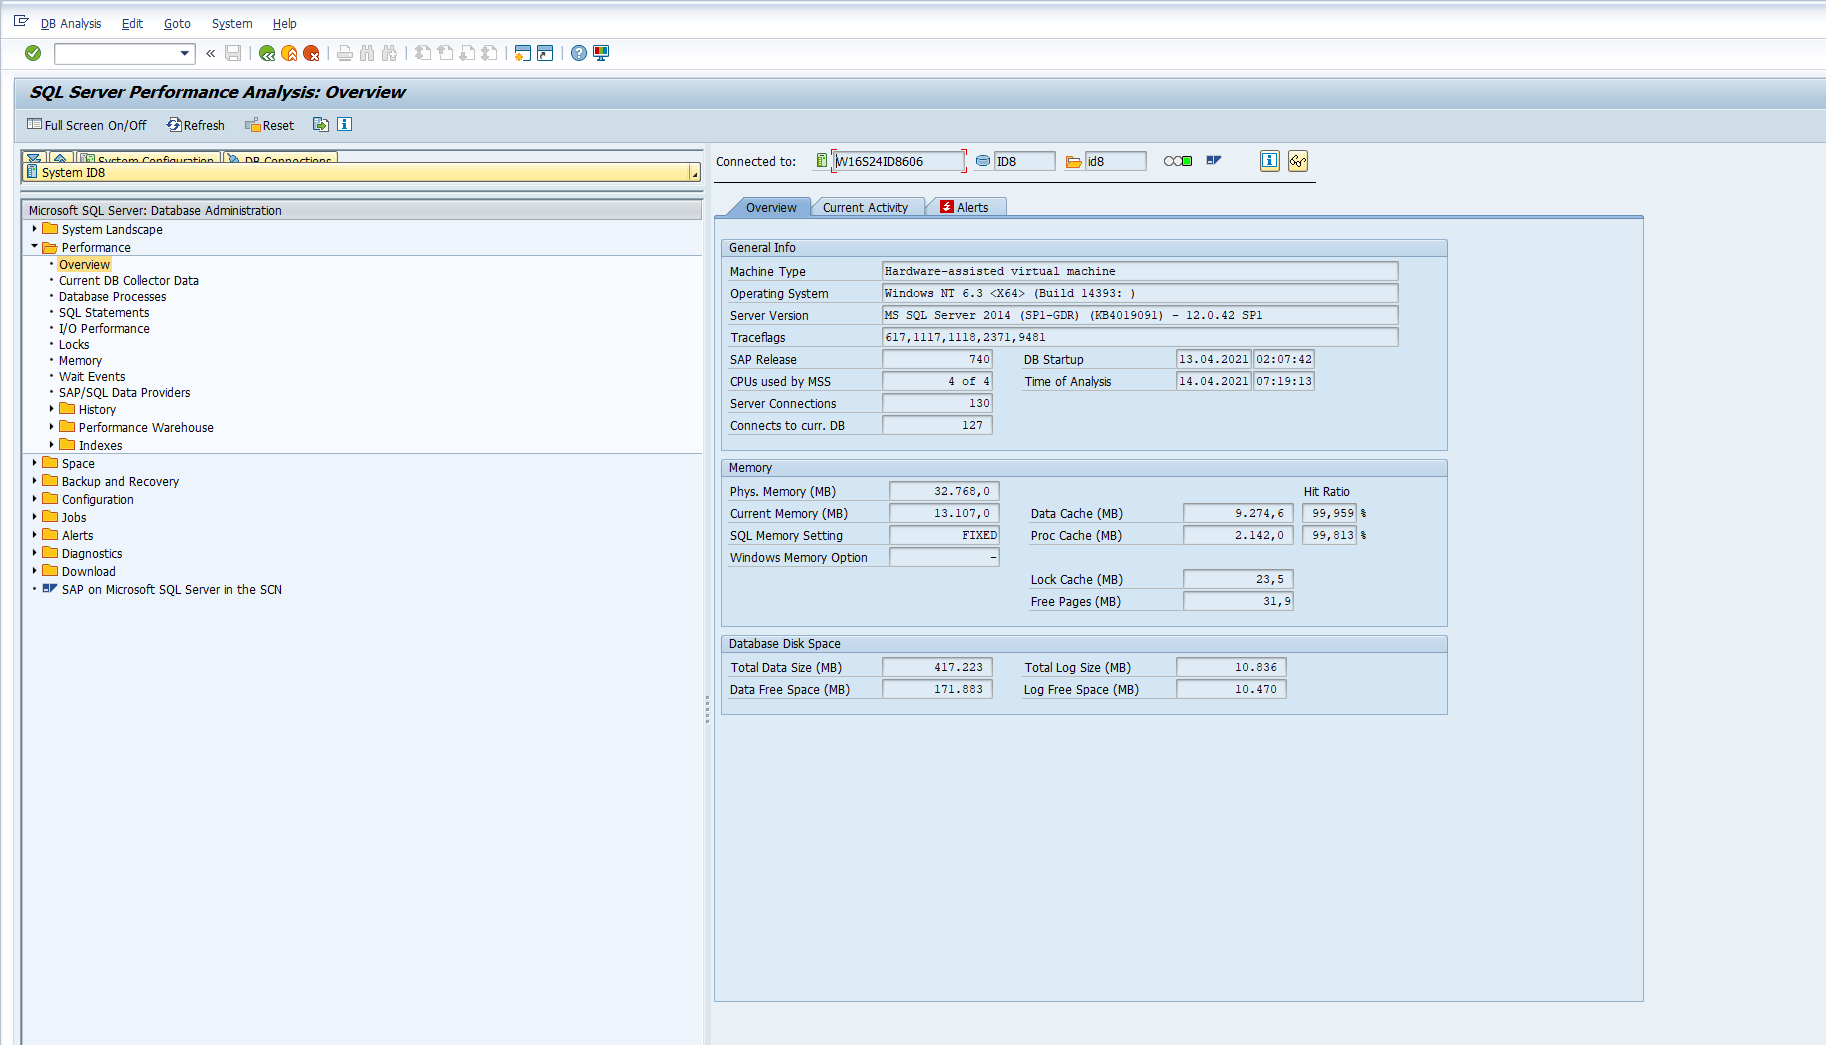Open the DB Analysis menu

pos(71,23)
